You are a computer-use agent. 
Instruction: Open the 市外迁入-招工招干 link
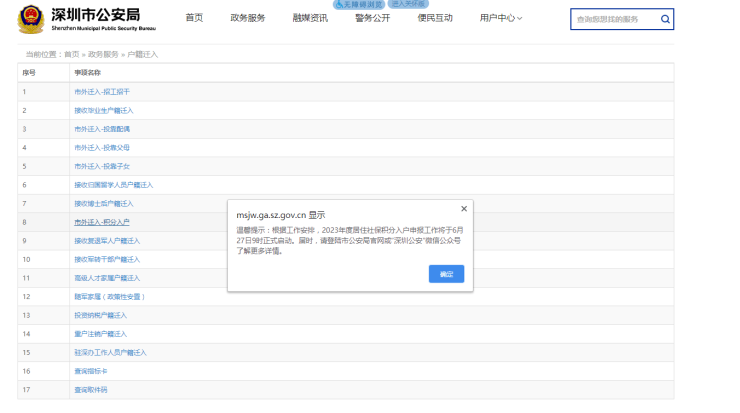101,91
